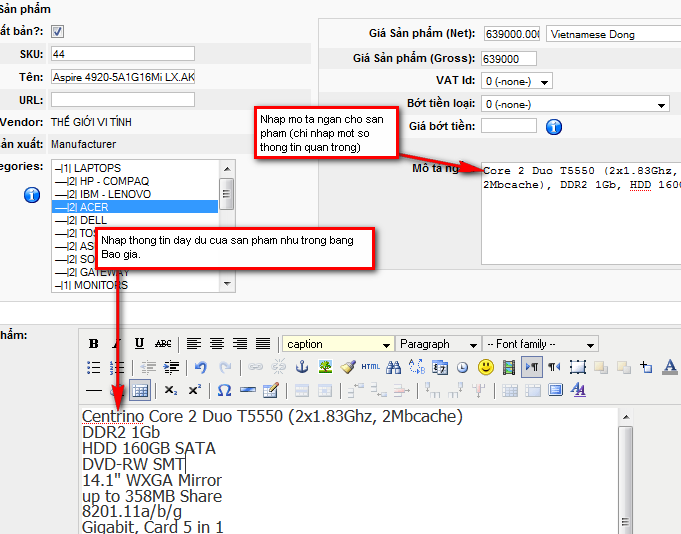Edit CSS style with the pencil icon
681x534 pixels.
click(x=271, y=391)
